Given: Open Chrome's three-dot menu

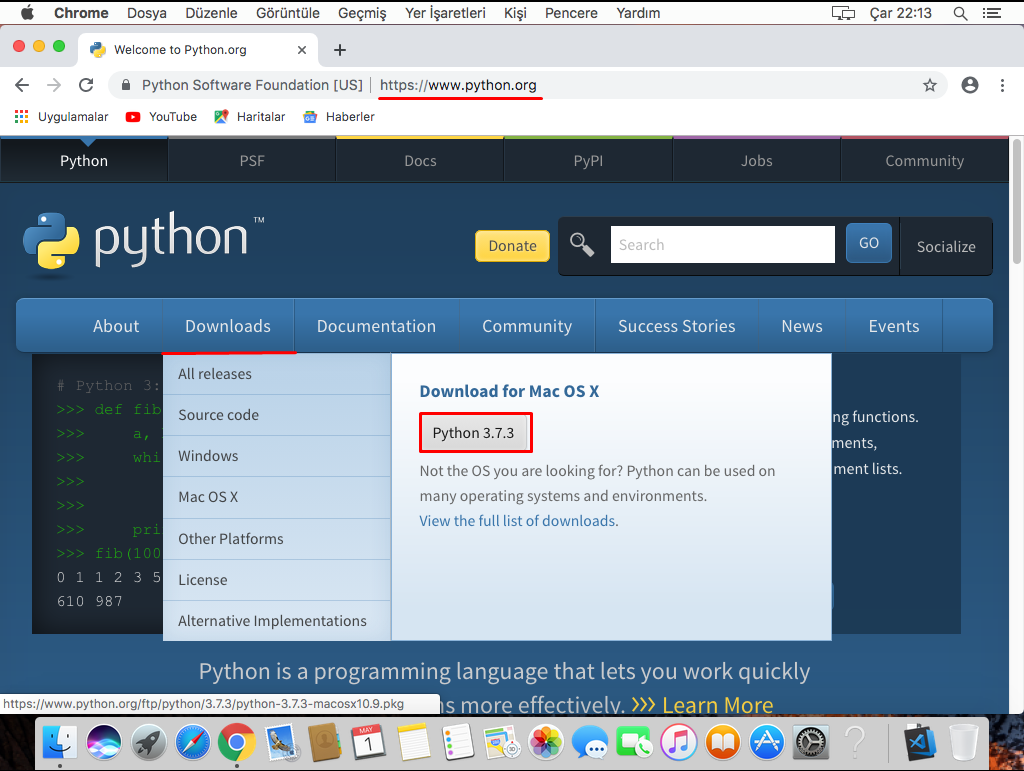Looking at the screenshot, I should coord(1003,85).
